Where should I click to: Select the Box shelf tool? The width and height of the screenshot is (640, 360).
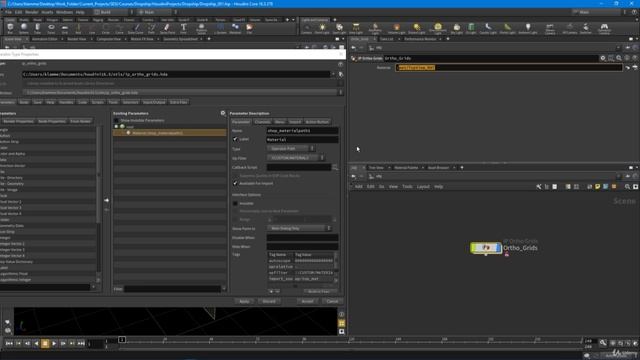[x=10, y=29]
